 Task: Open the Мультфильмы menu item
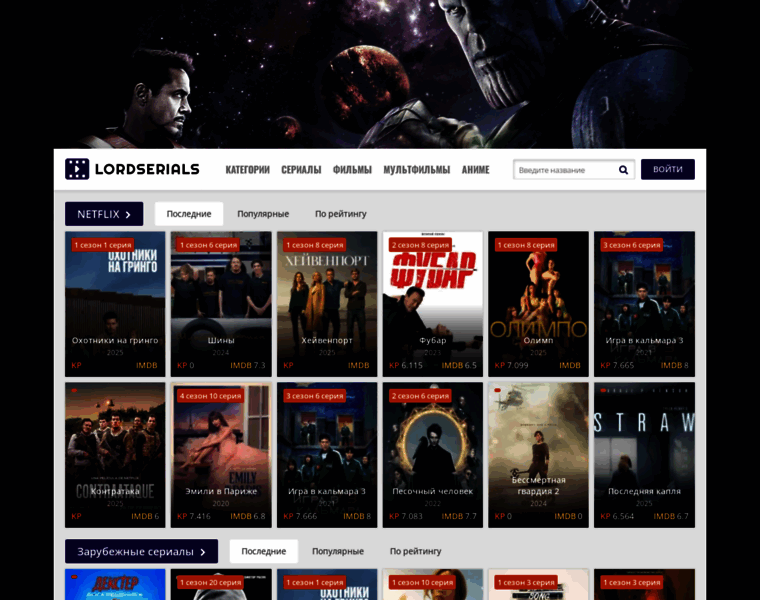(416, 170)
